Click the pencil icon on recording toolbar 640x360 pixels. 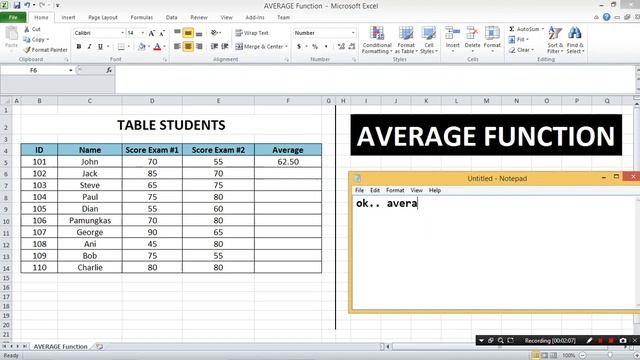pyautogui.click(x=589, y=340)
